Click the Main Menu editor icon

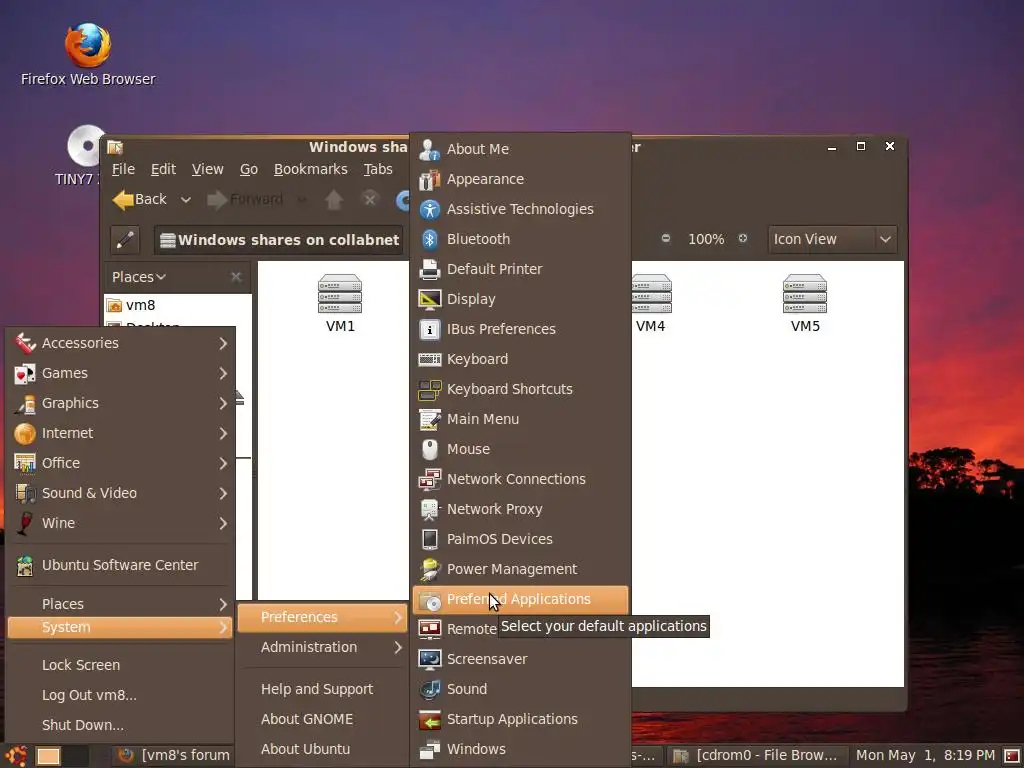429,419
